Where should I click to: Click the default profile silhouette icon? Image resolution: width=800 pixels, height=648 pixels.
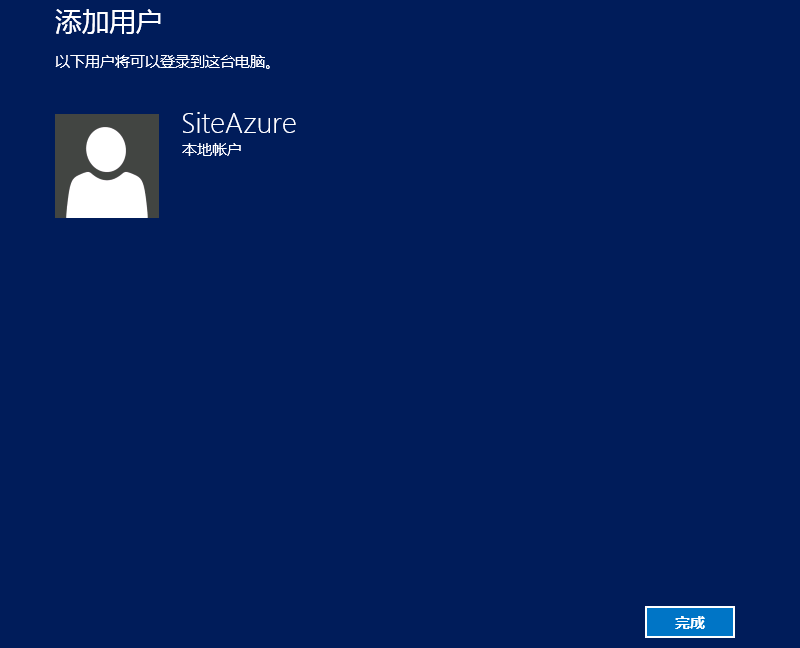click(x=107, y=166)
